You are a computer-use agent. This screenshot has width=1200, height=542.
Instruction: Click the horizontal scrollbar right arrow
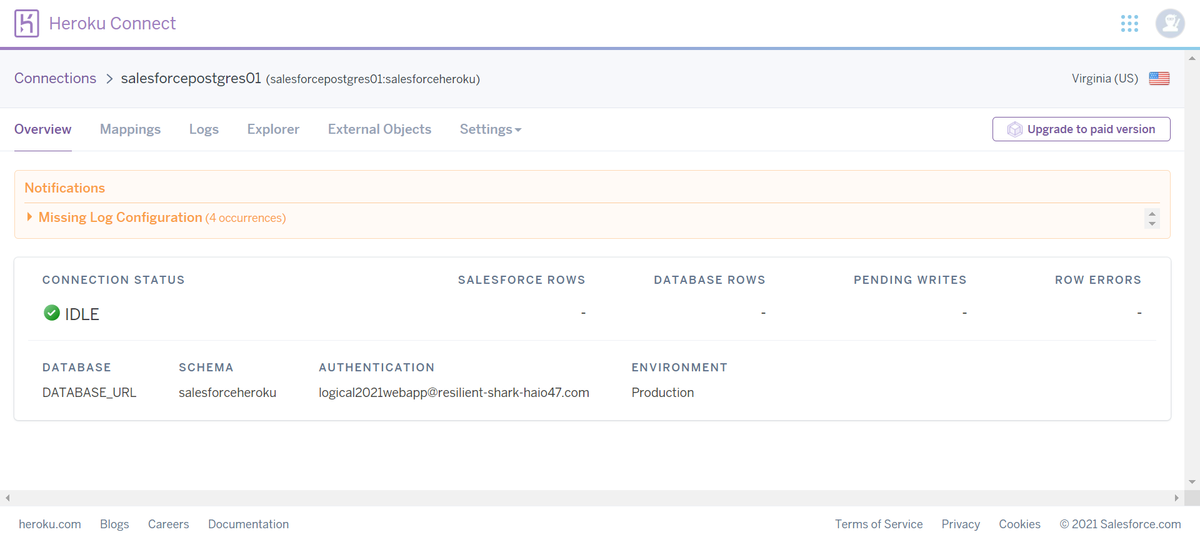(x=1177, y=498)
